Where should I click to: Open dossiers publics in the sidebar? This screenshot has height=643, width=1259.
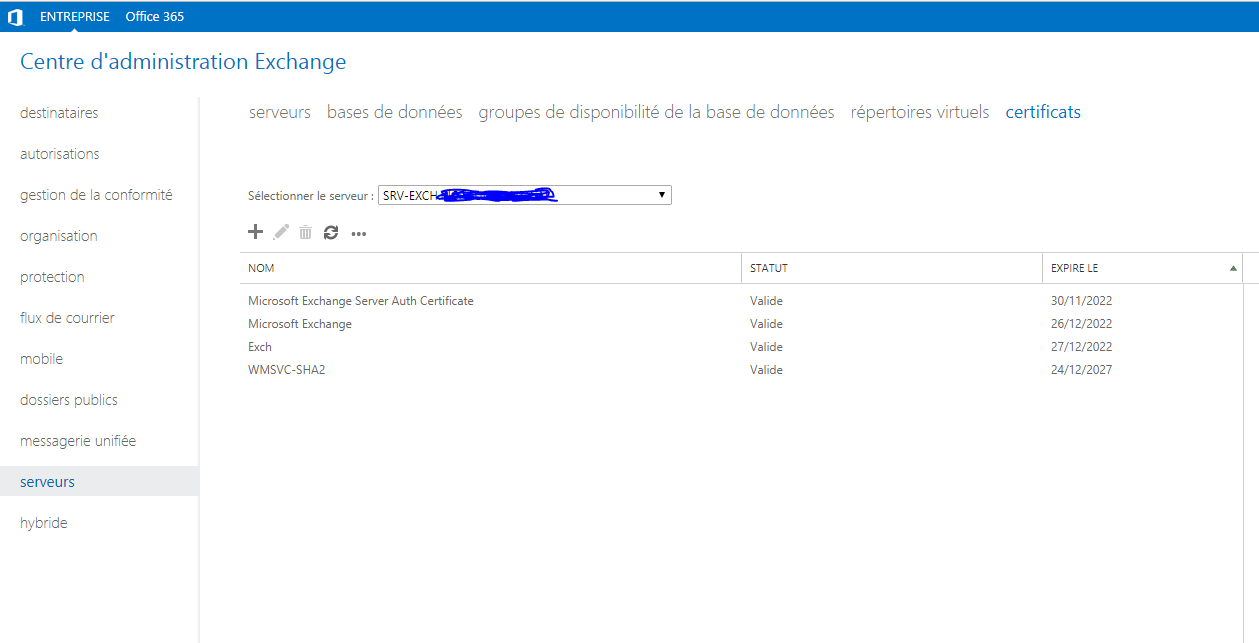click(69, 400)
